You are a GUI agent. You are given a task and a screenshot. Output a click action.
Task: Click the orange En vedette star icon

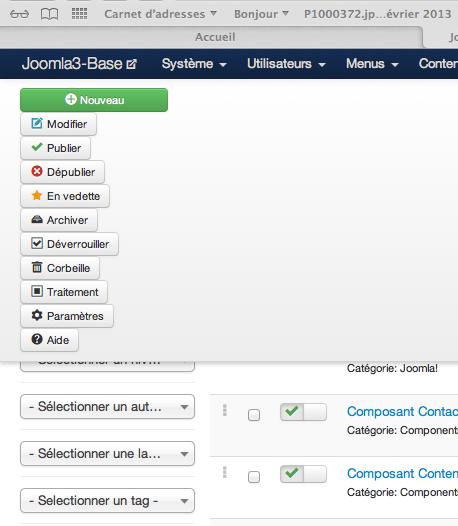[x=37, y=195]
